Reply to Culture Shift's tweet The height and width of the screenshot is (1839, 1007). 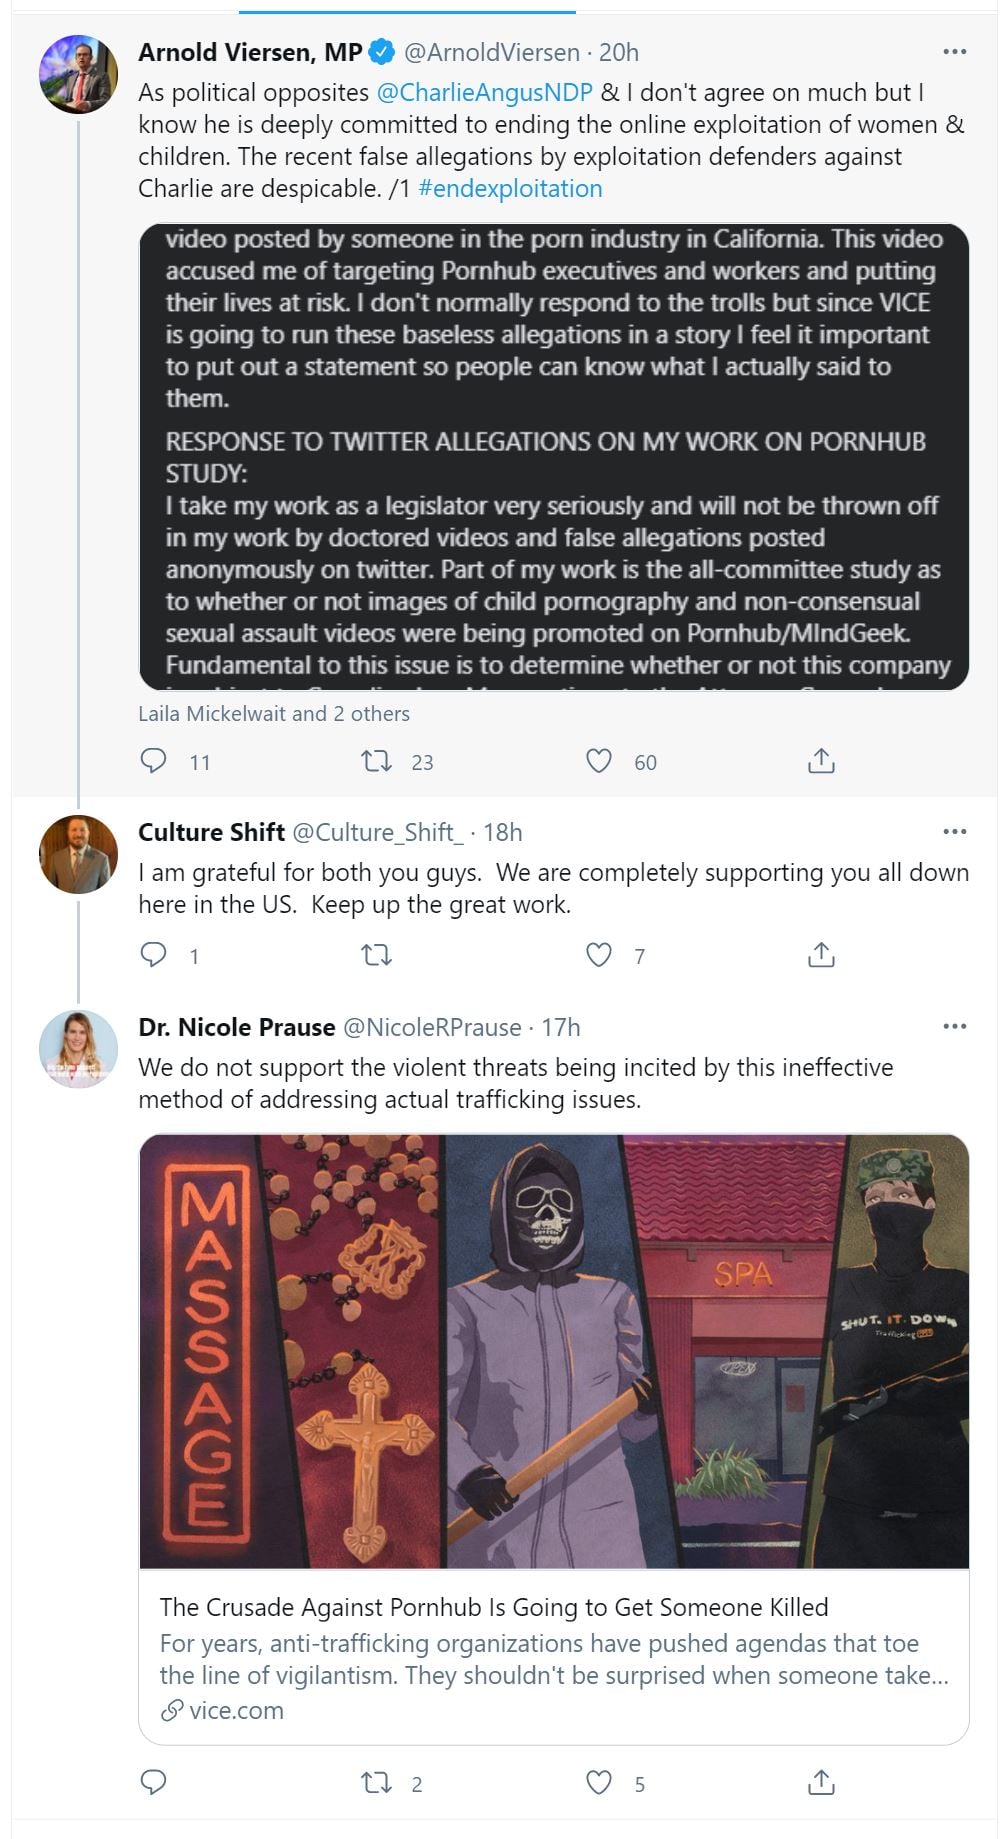[x=153, y=955]
